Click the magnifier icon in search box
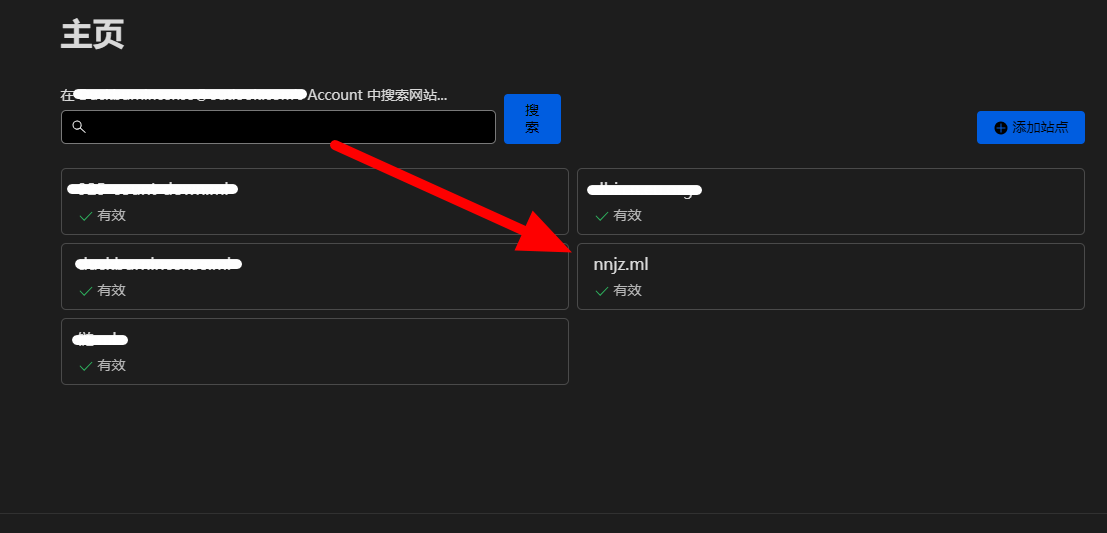The height and width of the screenshot is (533, 1107). pyautogui.click(x=79, y=127)
